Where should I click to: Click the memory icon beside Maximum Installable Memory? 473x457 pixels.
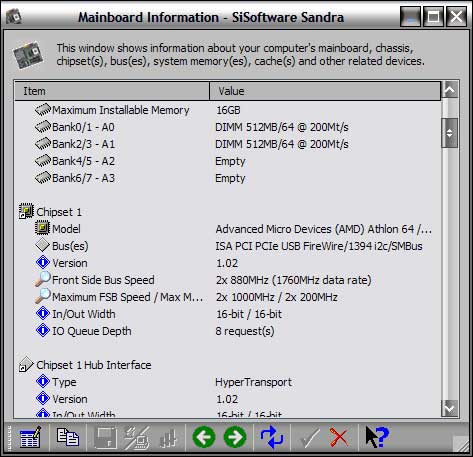tap(43, 109)
